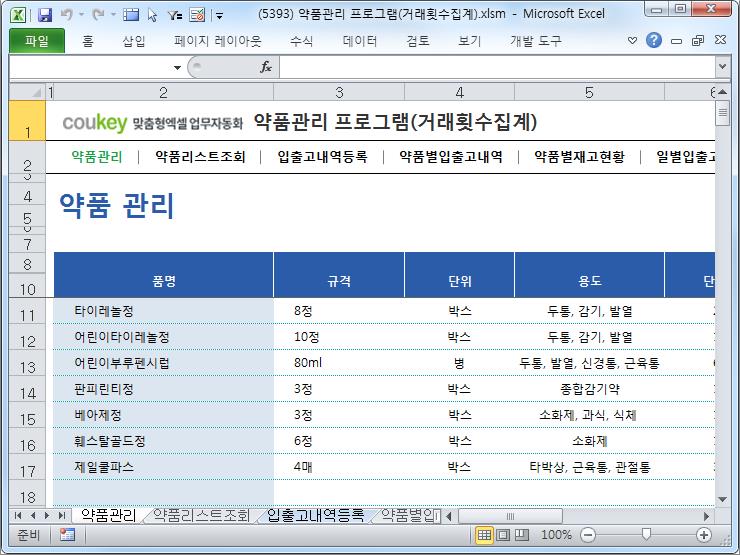Select column header 3
Screen dimensions: 740x555
coord(339,92)
